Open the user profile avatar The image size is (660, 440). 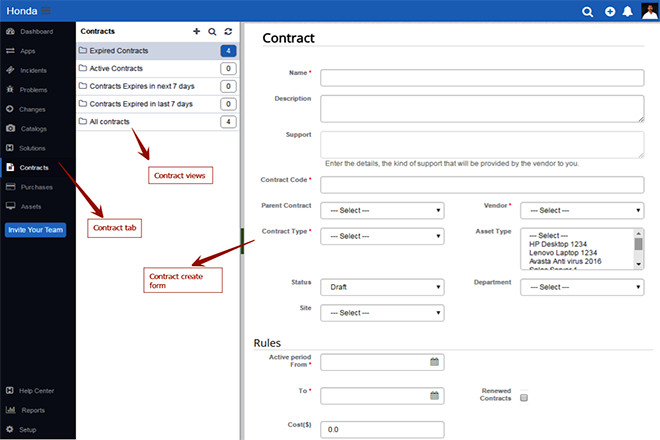[x=649, y=11]
